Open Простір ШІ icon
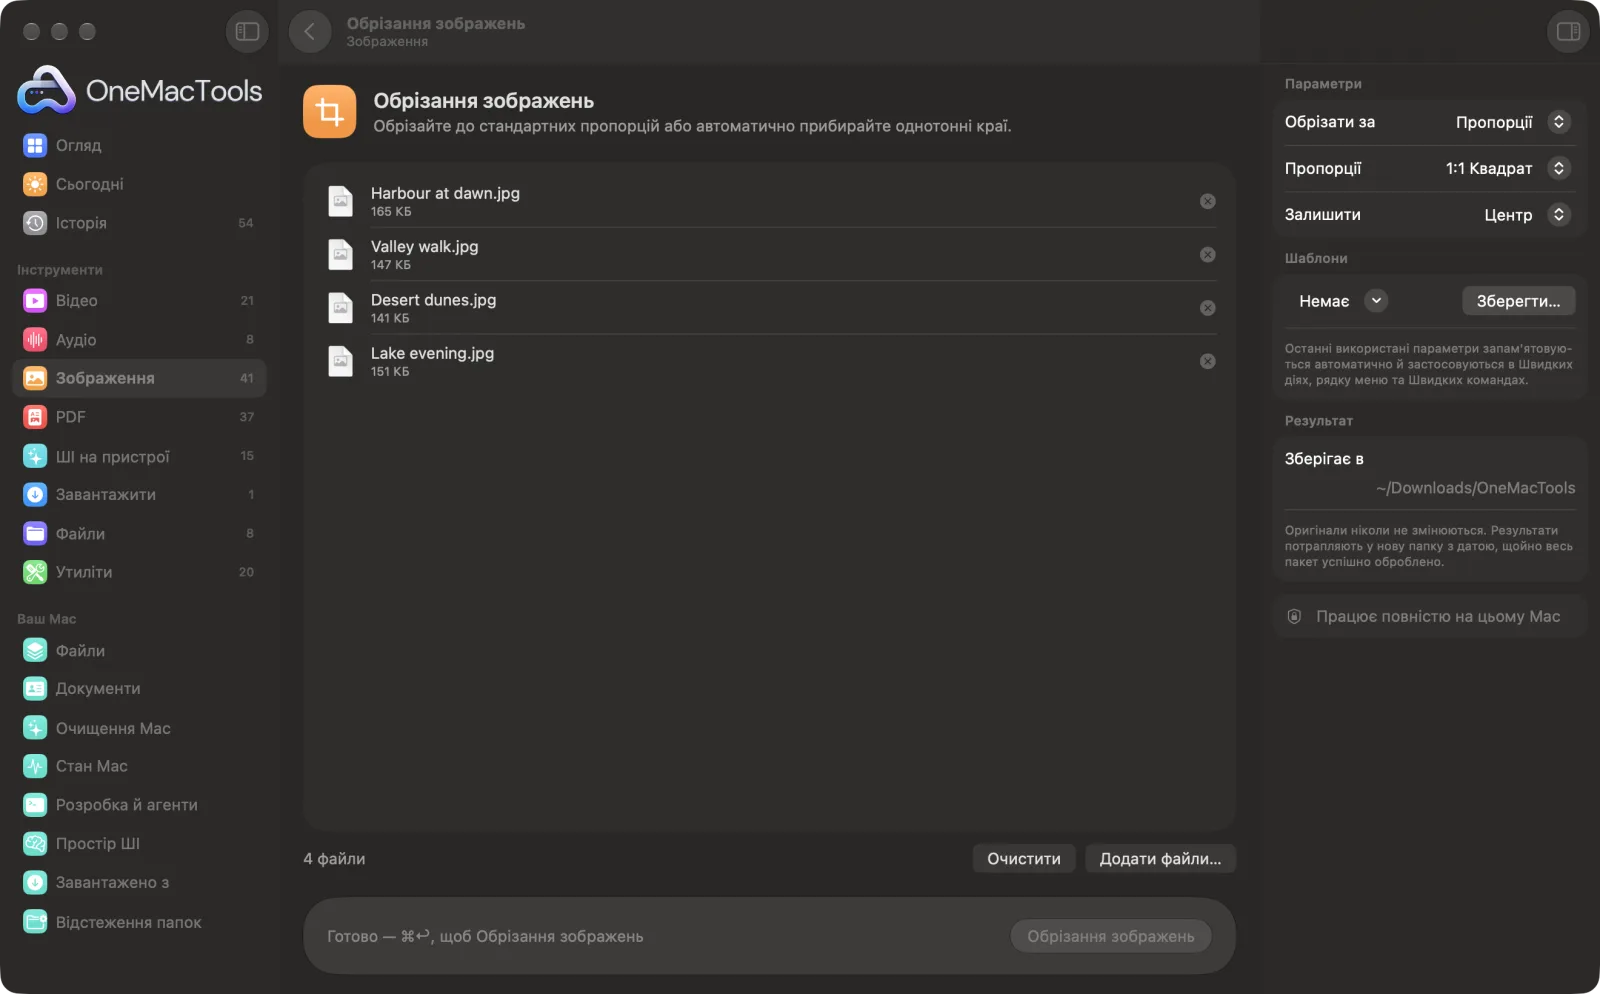Screen dimensions: 1600x994 click(x=35, y=843)
